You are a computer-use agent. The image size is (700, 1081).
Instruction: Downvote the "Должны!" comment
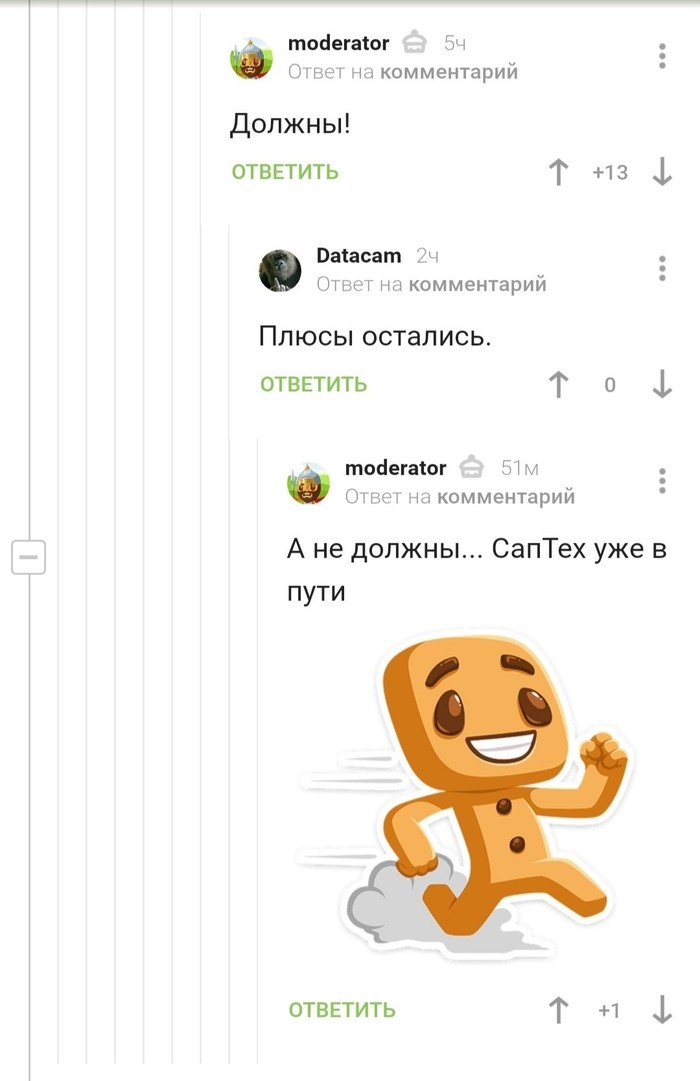[x=662, y=172]
